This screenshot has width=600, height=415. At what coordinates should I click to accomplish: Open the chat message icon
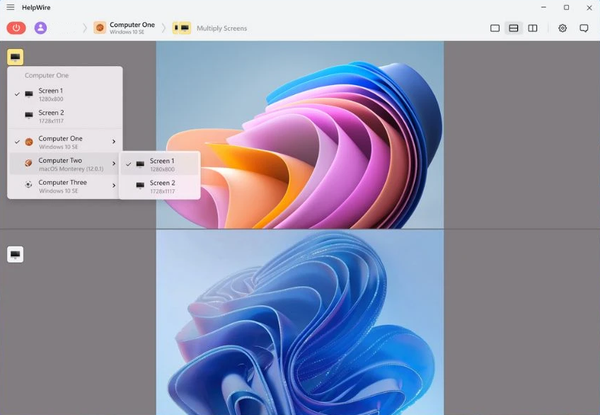point(584,28)
